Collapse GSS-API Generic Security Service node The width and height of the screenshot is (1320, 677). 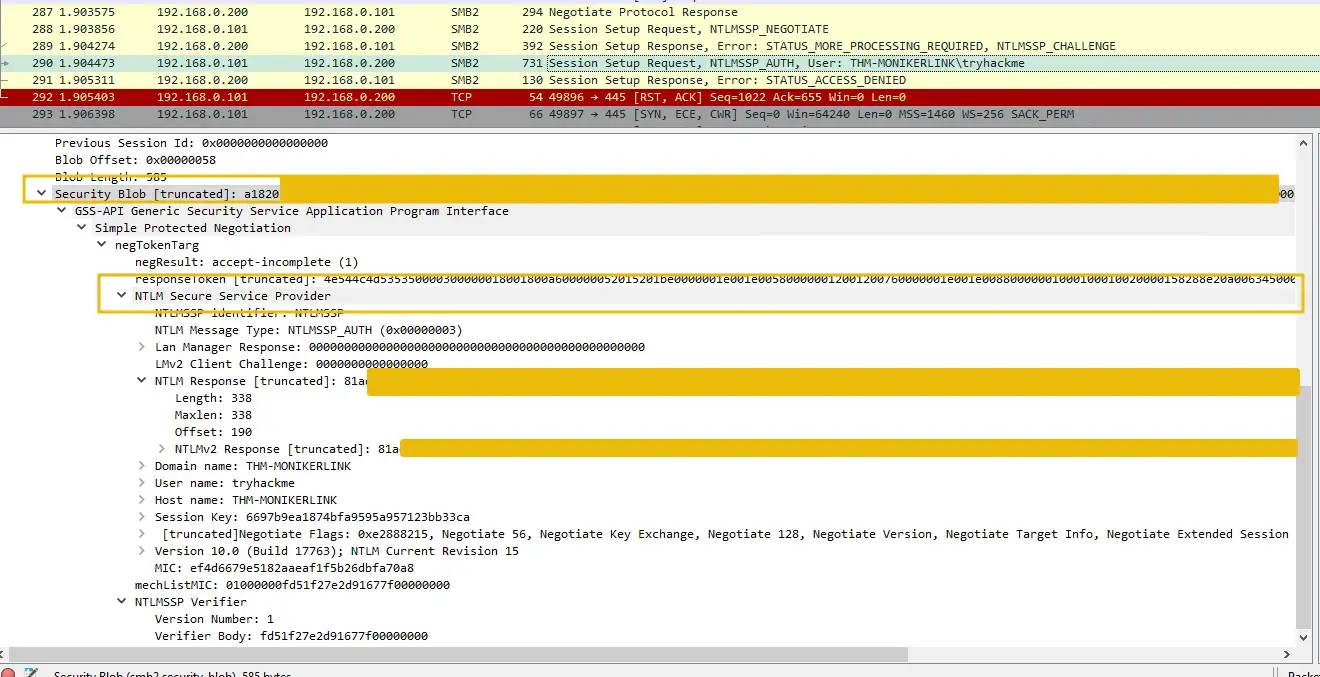coord(61,211)
